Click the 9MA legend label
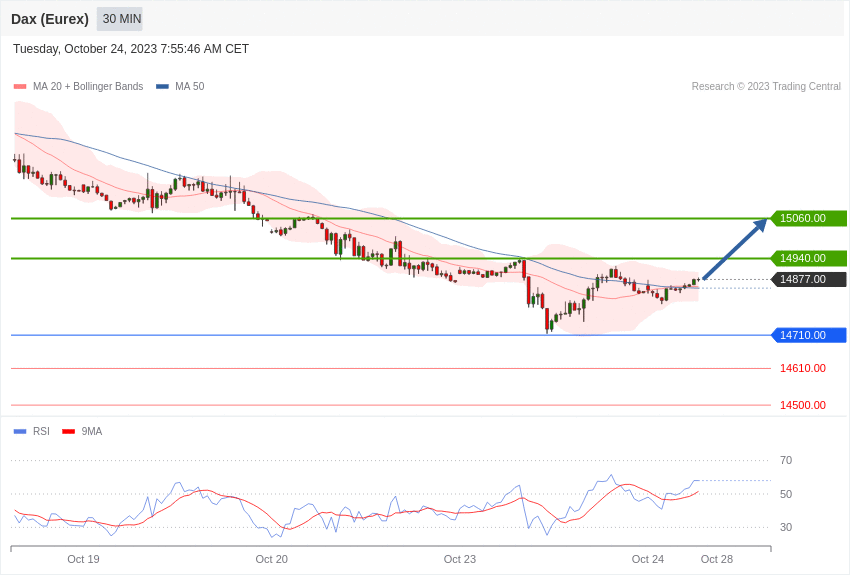Screen dimensions: 850x576 (x=92, y=431)
